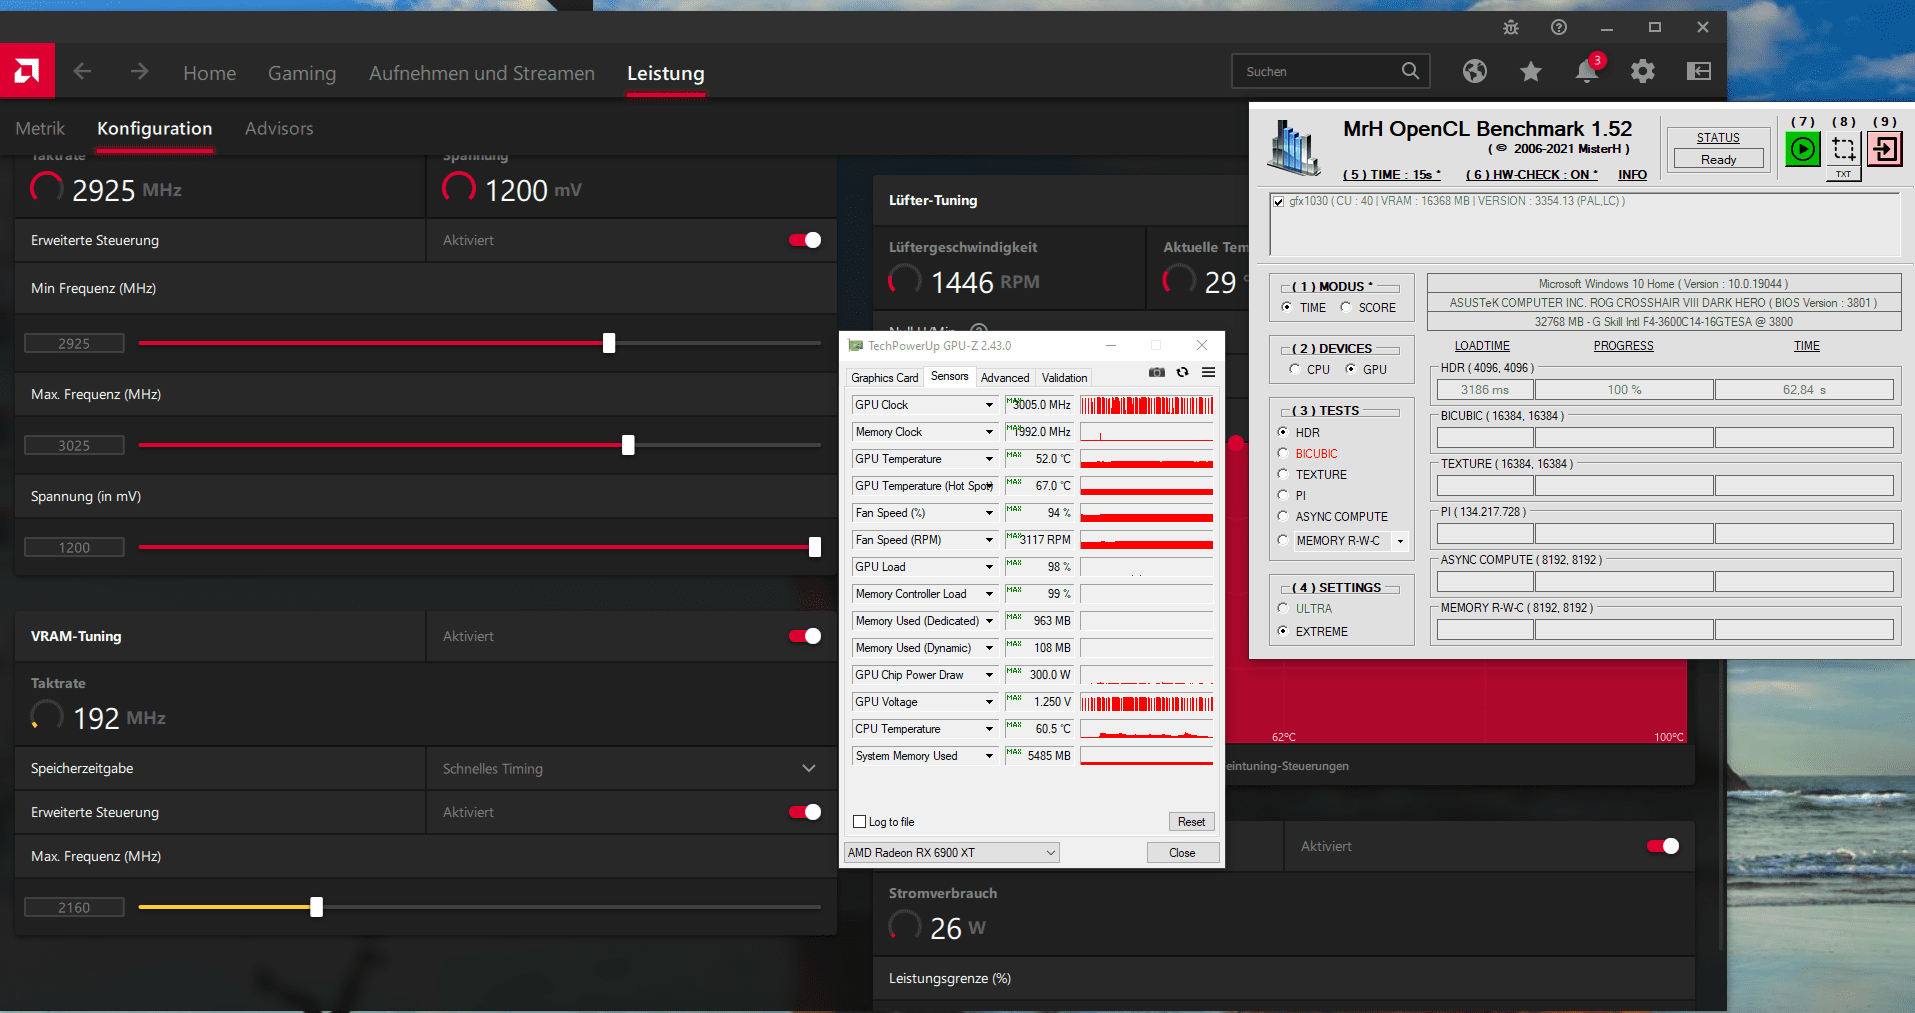
Task: Open favorites star icon
Action: 1531,71
